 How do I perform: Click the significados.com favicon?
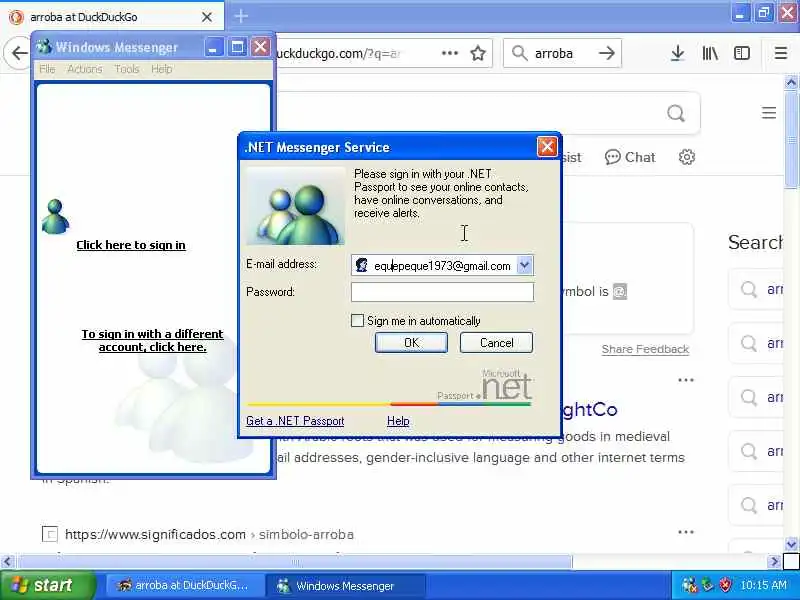tap(49, 534)
